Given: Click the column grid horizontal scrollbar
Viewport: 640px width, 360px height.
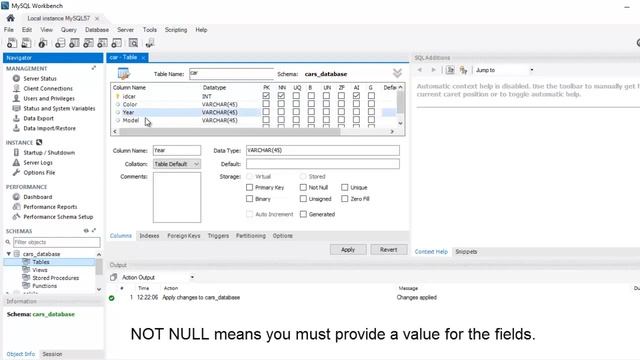Looking at the screenshot, I should coord(229,131).
